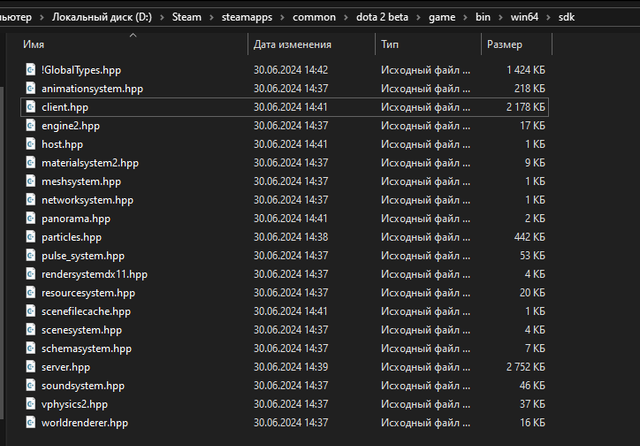Click the client.hpp file icon
Viewport: 640px width, 446px height.
(x=31, y=107)
